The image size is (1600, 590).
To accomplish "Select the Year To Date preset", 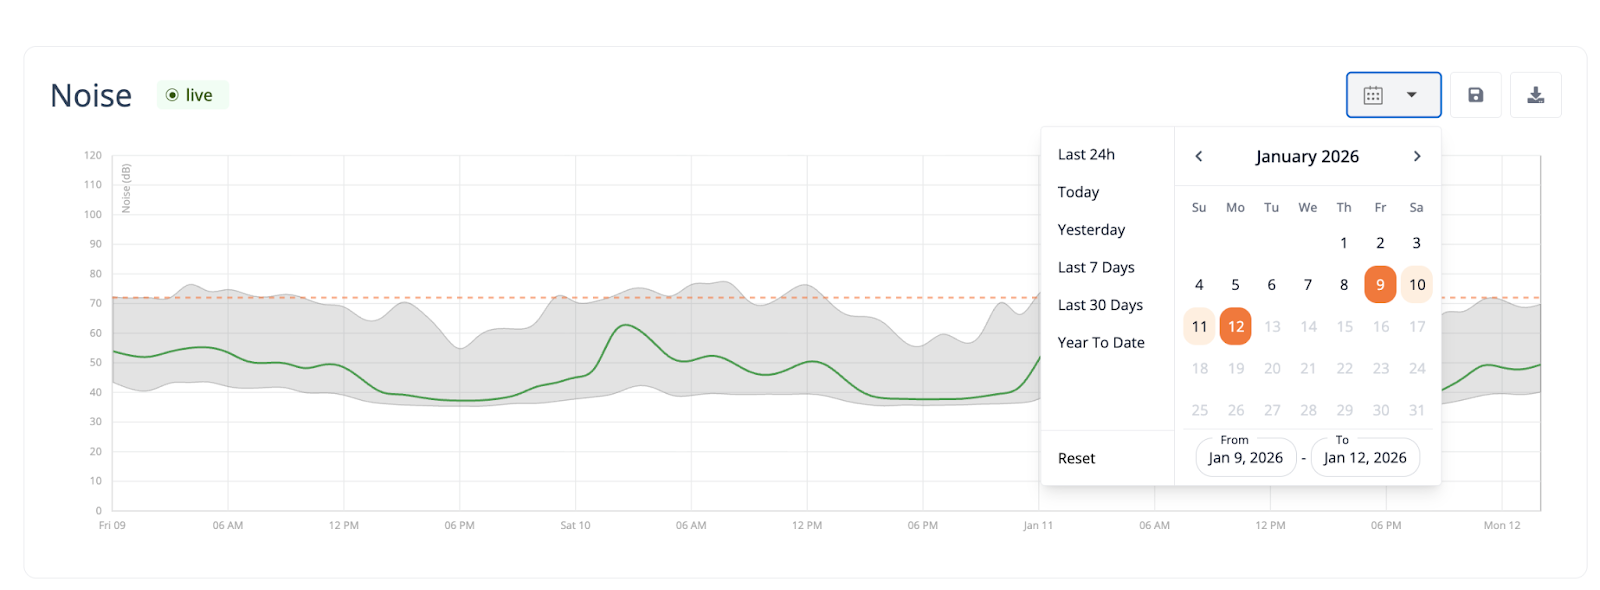I will (1101, 343).
